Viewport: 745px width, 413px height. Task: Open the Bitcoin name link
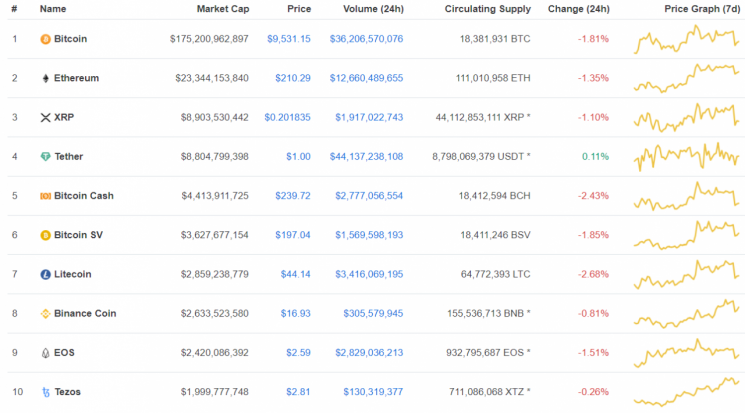point(70,39)
